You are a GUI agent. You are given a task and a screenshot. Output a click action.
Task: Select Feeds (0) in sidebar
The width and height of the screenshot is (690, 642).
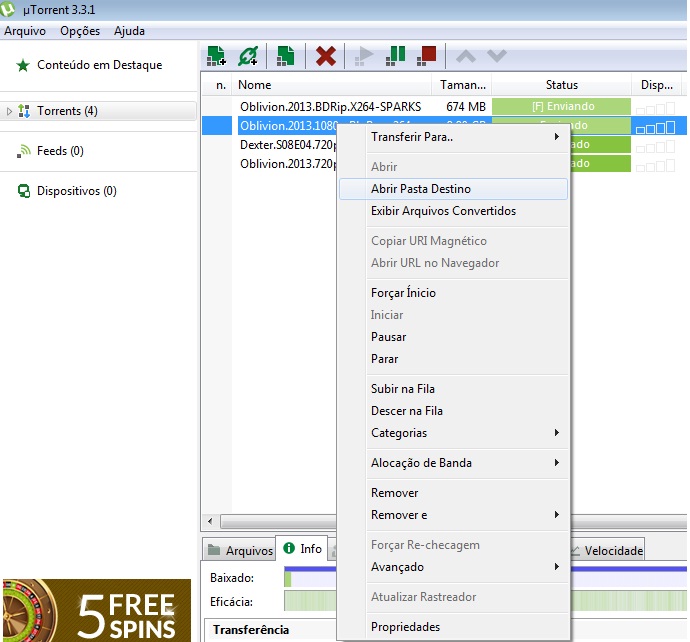pos(60,151)
